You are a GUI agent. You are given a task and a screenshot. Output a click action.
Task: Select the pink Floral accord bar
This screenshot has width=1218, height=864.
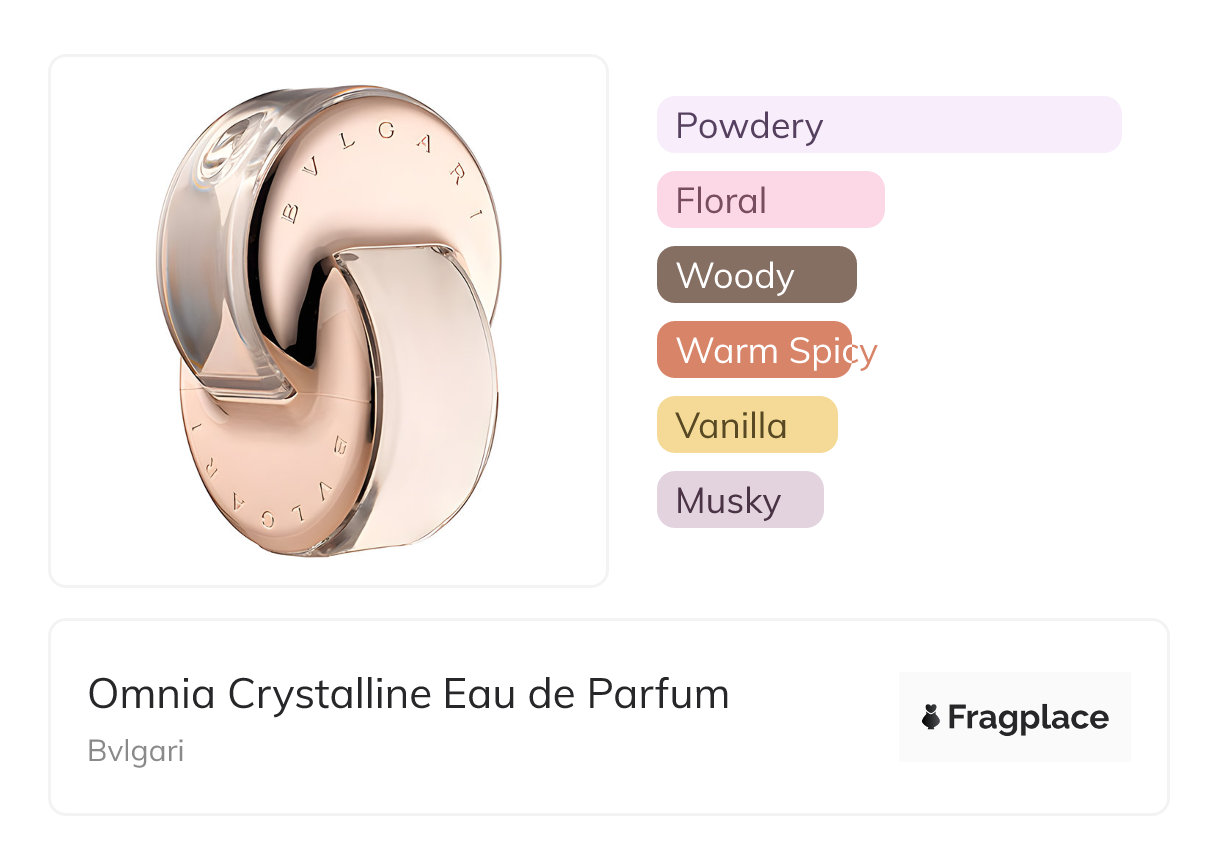pos(770,200)
